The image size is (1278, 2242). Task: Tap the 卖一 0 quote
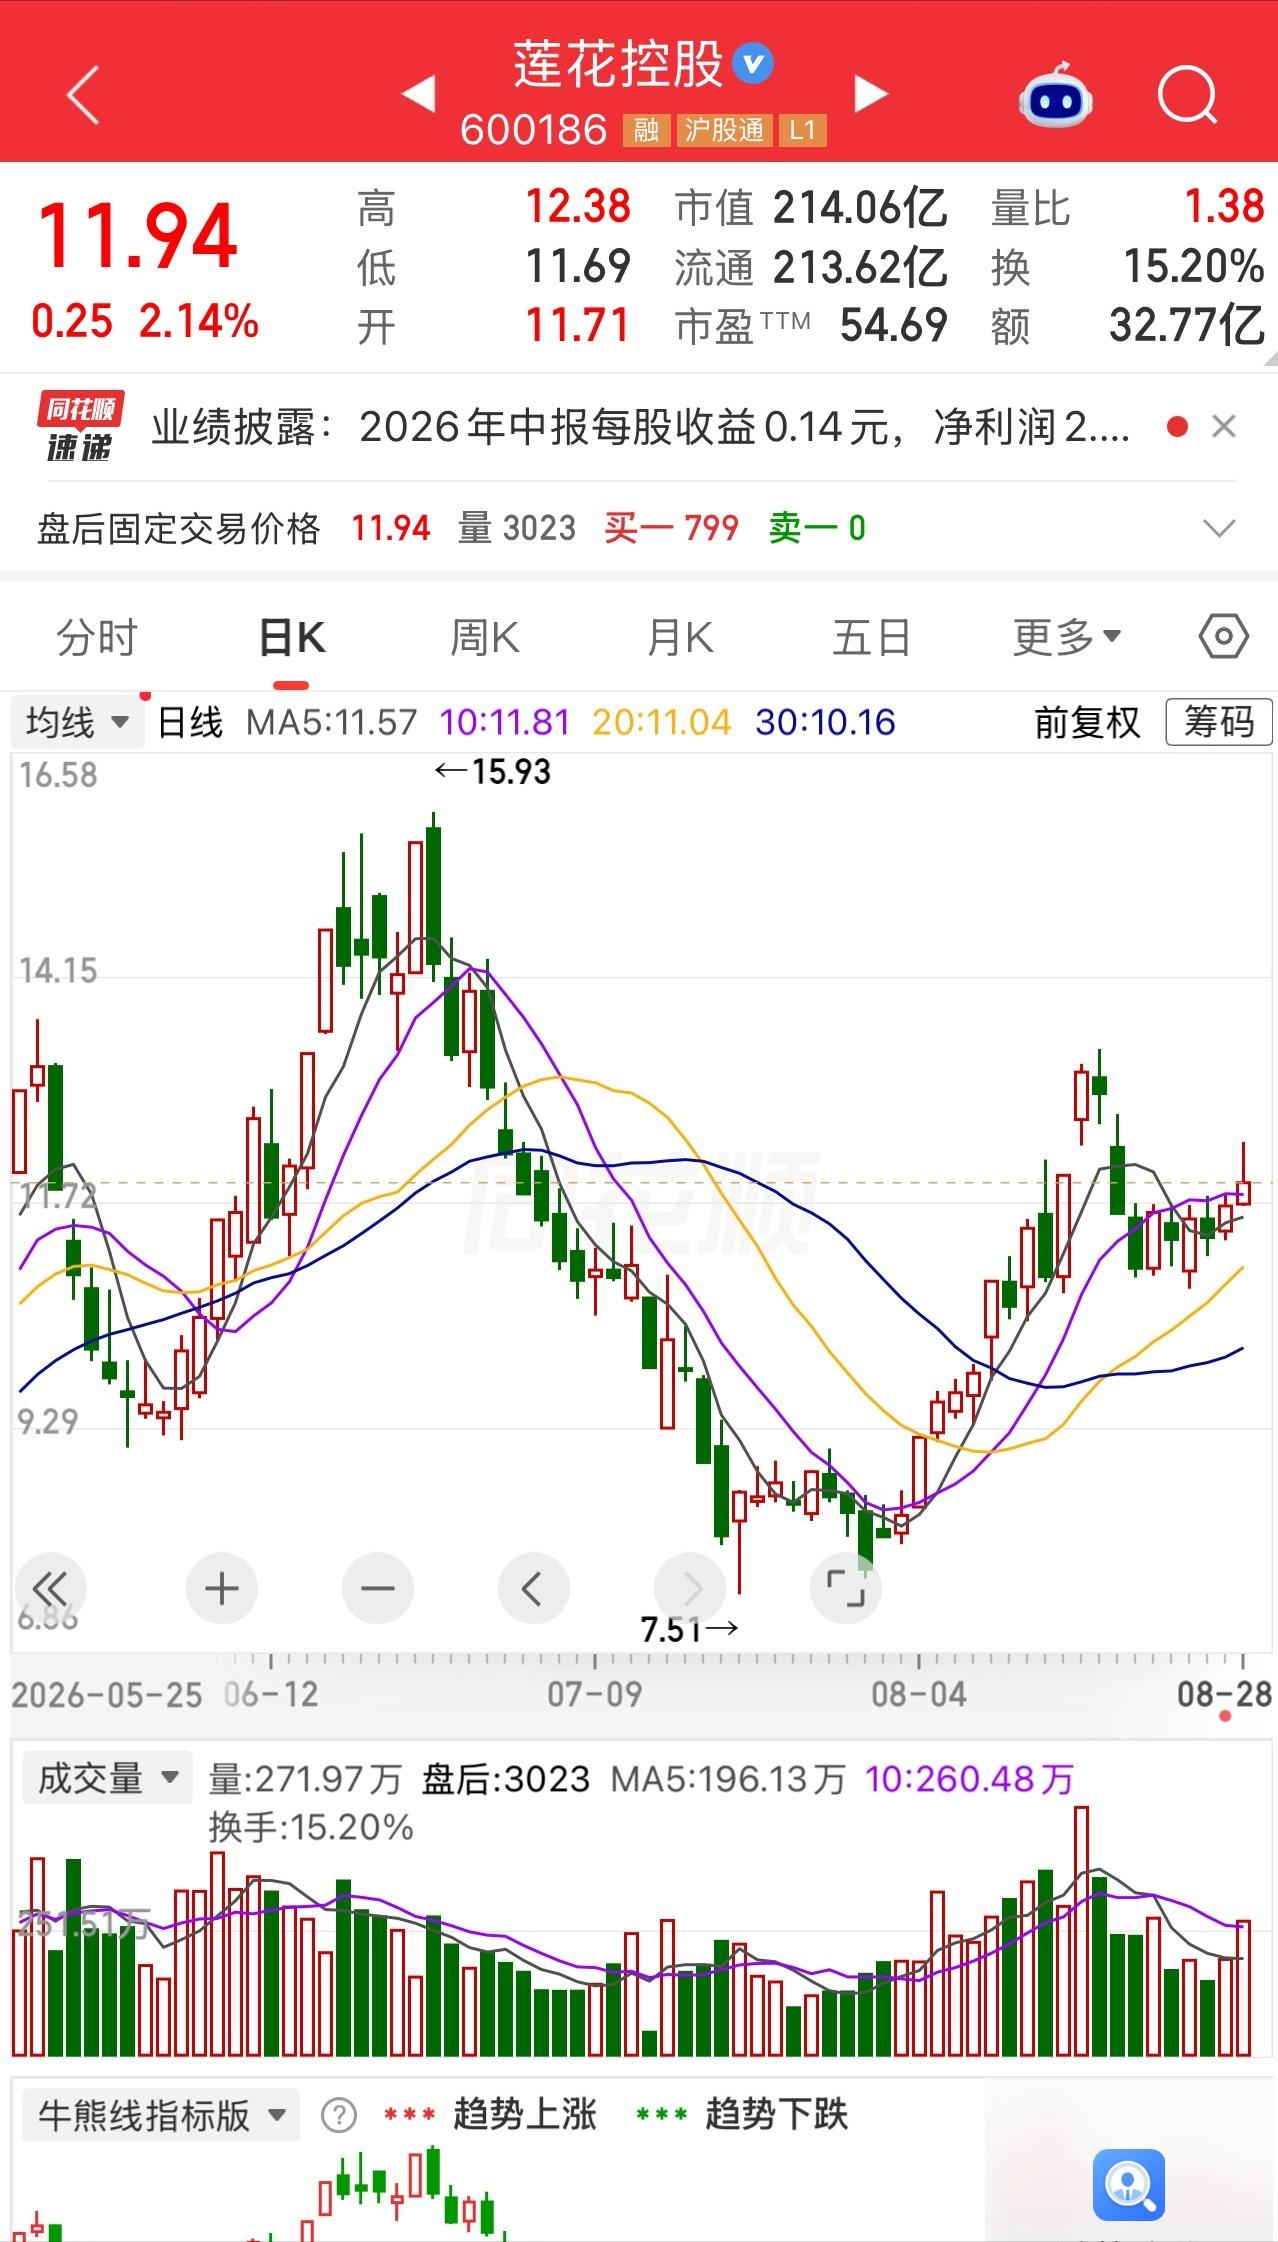[x=817, y=528]
